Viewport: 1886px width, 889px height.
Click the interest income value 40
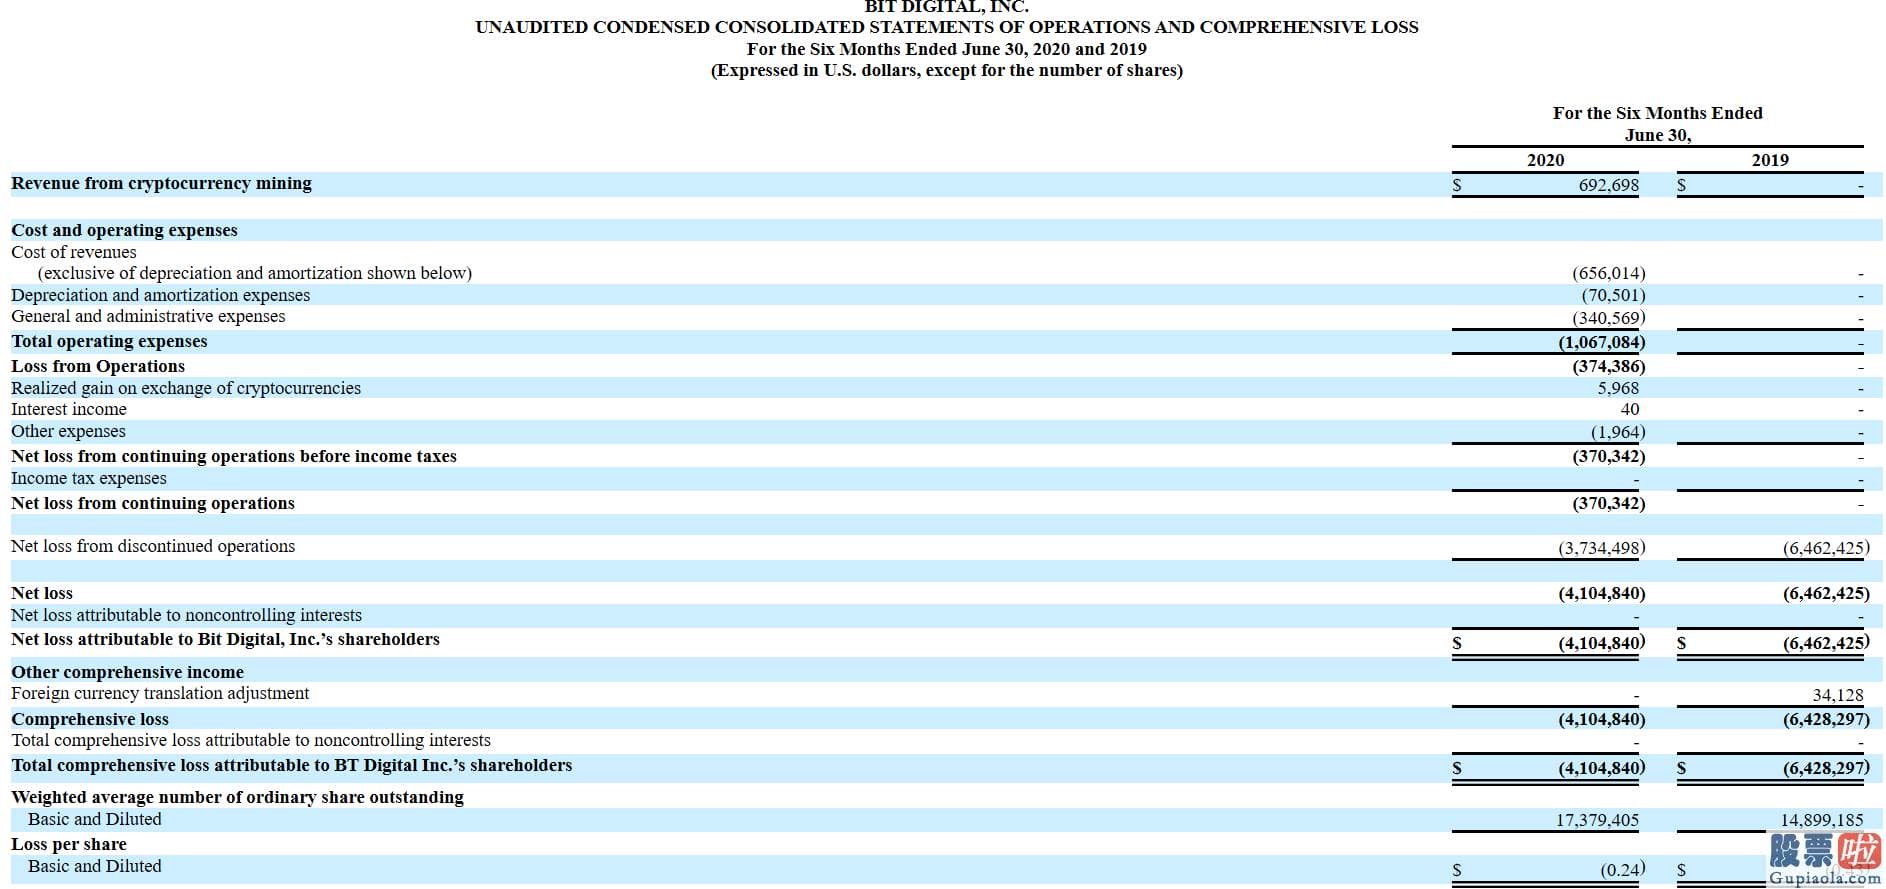pos(1630,409)
